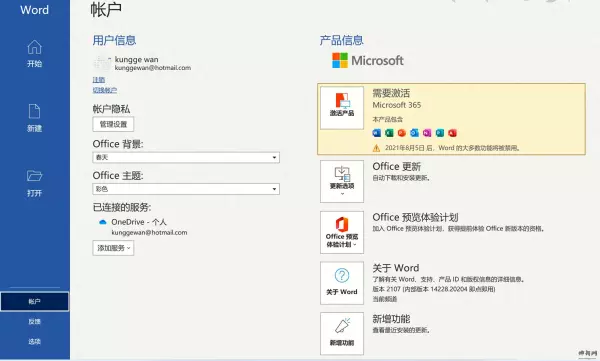Open the 开始 (Home) page in sidebar
600x361 pixels.
[x=34, y=54]
